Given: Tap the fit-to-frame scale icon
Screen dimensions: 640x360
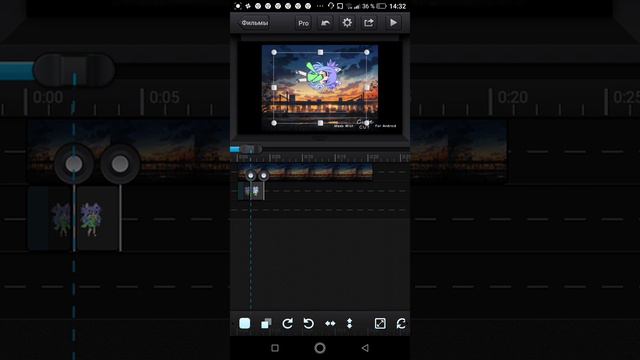Looking at the screenshot, I should click(x=380, y=324).
